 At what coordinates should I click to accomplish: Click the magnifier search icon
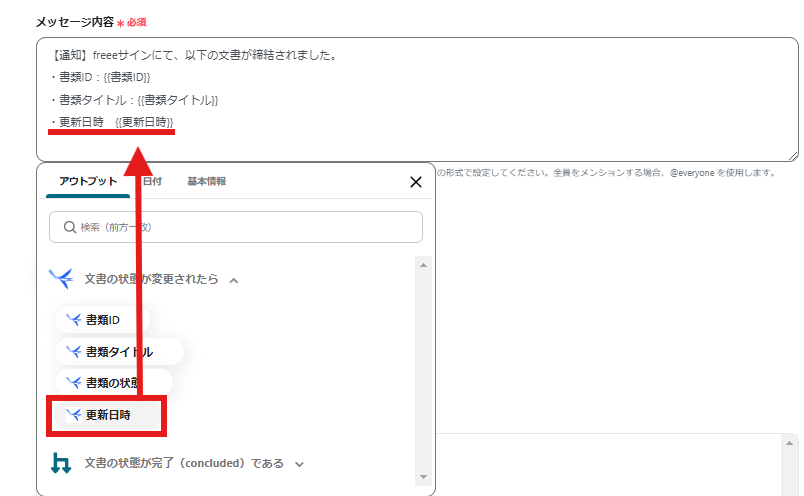pyautogui.click(x=70, y=227)
